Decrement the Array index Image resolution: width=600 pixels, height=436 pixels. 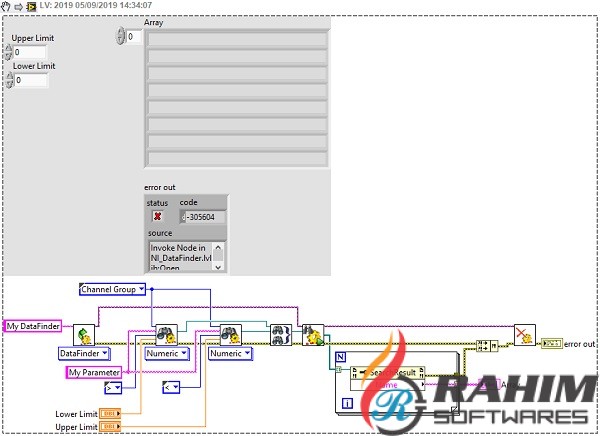point(121,41)
